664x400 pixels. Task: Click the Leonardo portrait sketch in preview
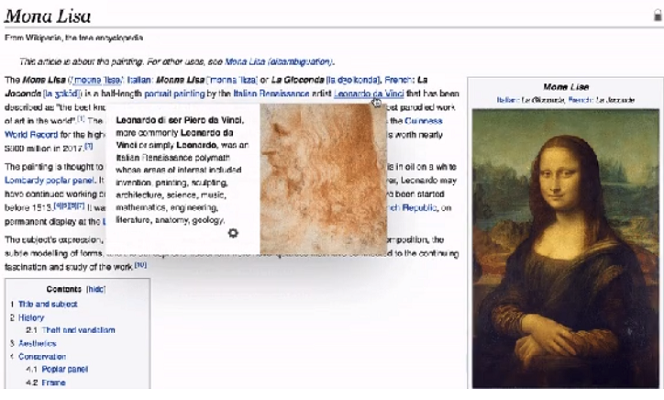323,179
